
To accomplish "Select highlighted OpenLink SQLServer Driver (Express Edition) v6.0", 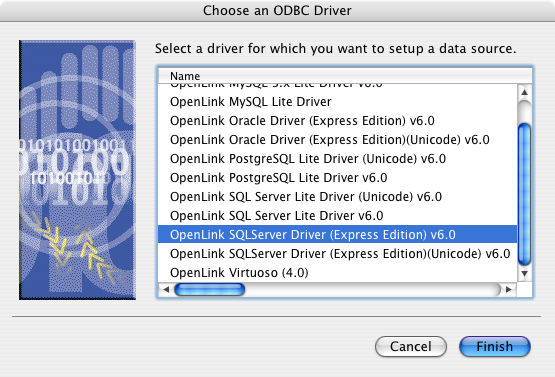I will (337, 235).
